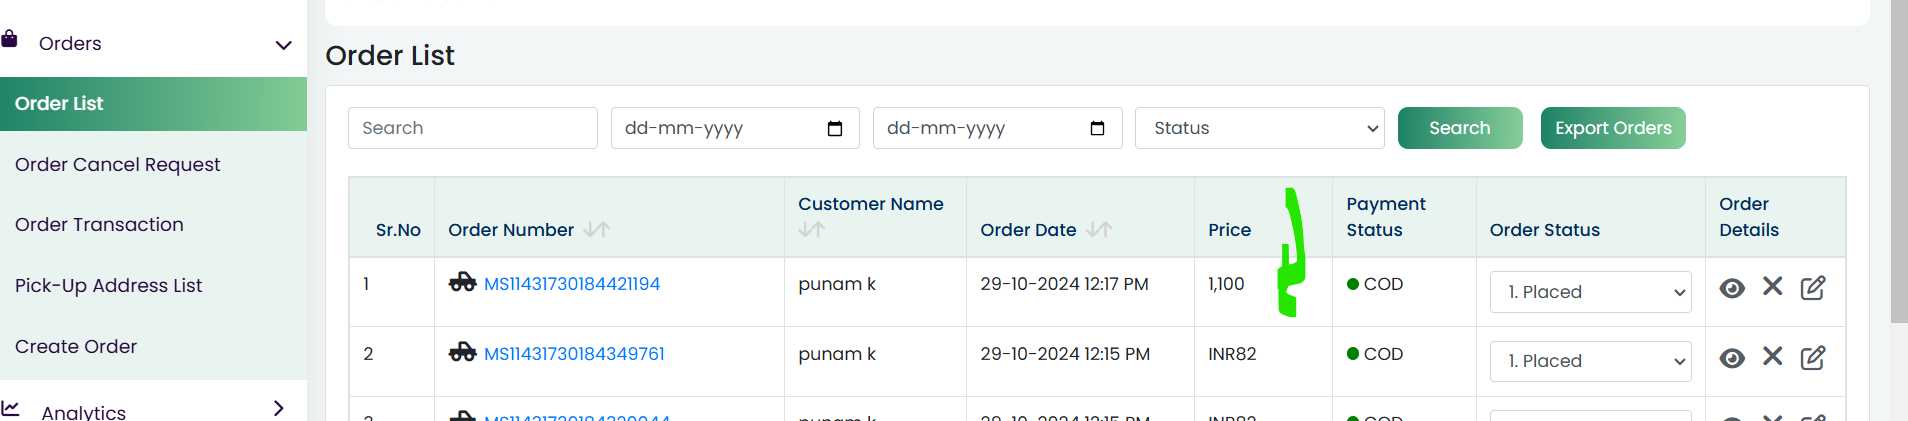Cancel order in row 1 with X icon
This screenshot has width=1908, height=421.
pos(1773,287)
